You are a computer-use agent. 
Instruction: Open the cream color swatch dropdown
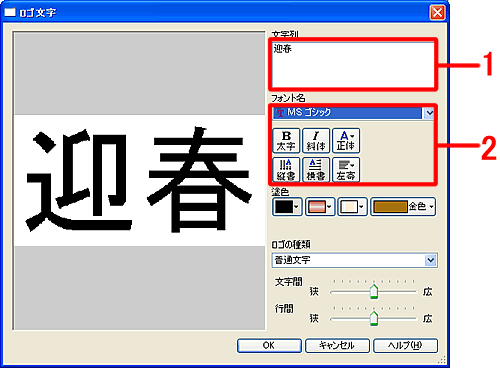coord(353,207)
